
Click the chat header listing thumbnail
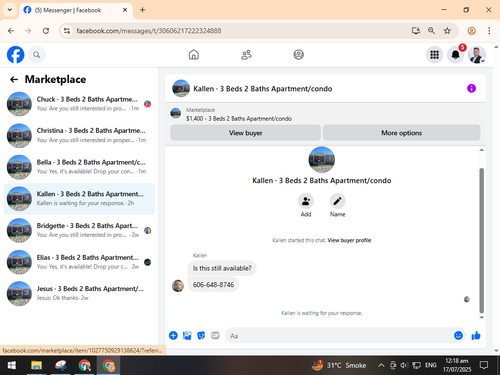point(181,88)
